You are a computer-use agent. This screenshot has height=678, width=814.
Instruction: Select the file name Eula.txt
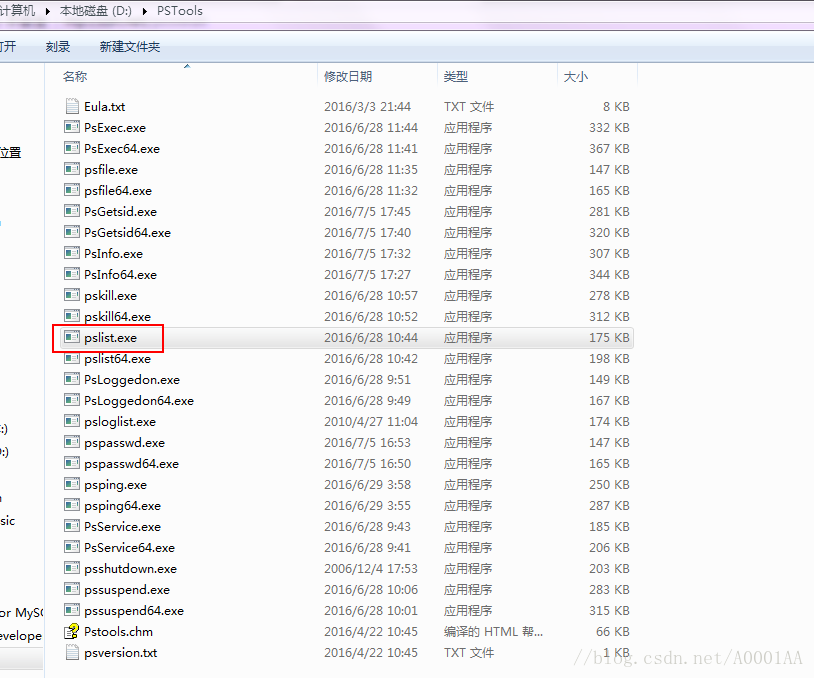[104, 106]
